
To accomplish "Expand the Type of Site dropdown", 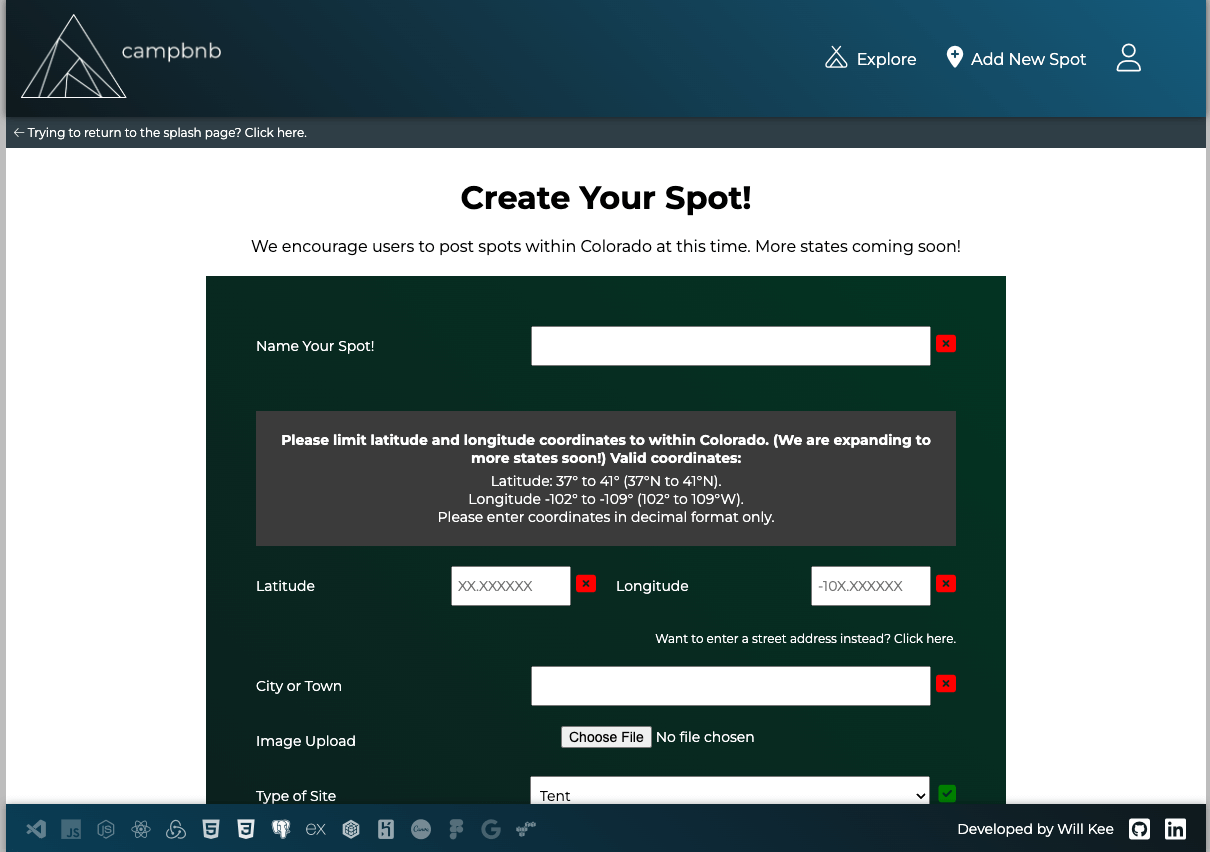I will point(730,795).
